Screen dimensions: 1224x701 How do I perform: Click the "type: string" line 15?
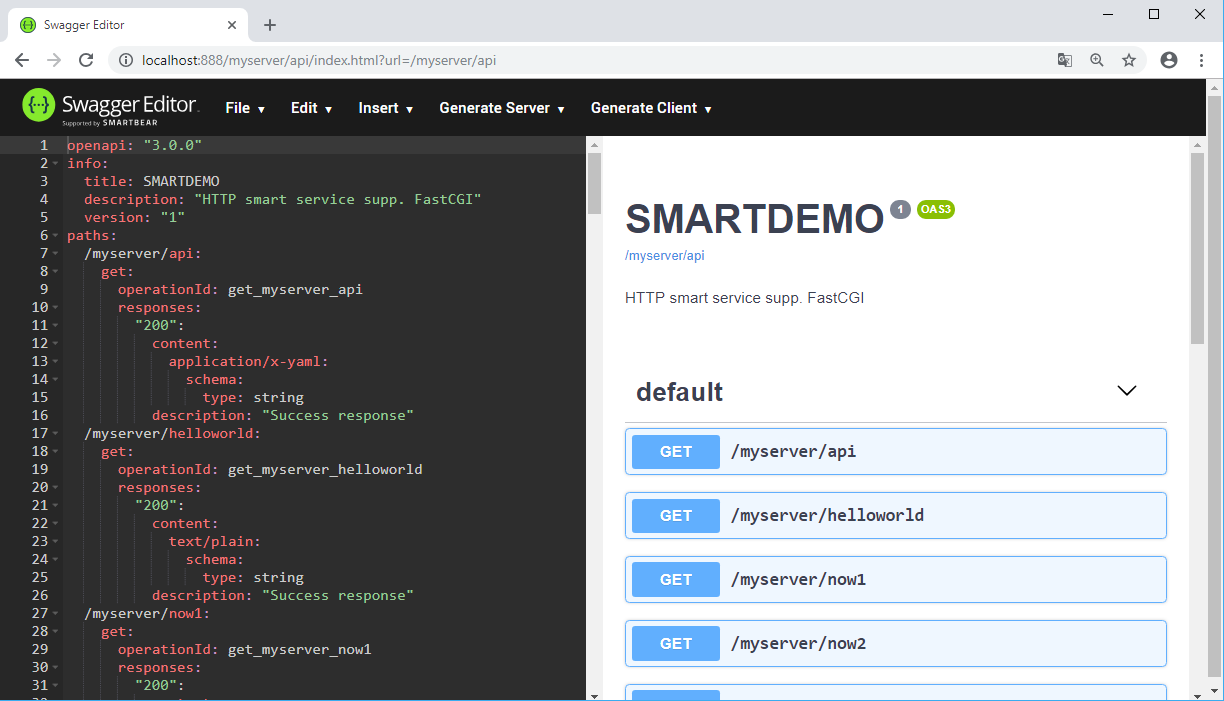253,397
